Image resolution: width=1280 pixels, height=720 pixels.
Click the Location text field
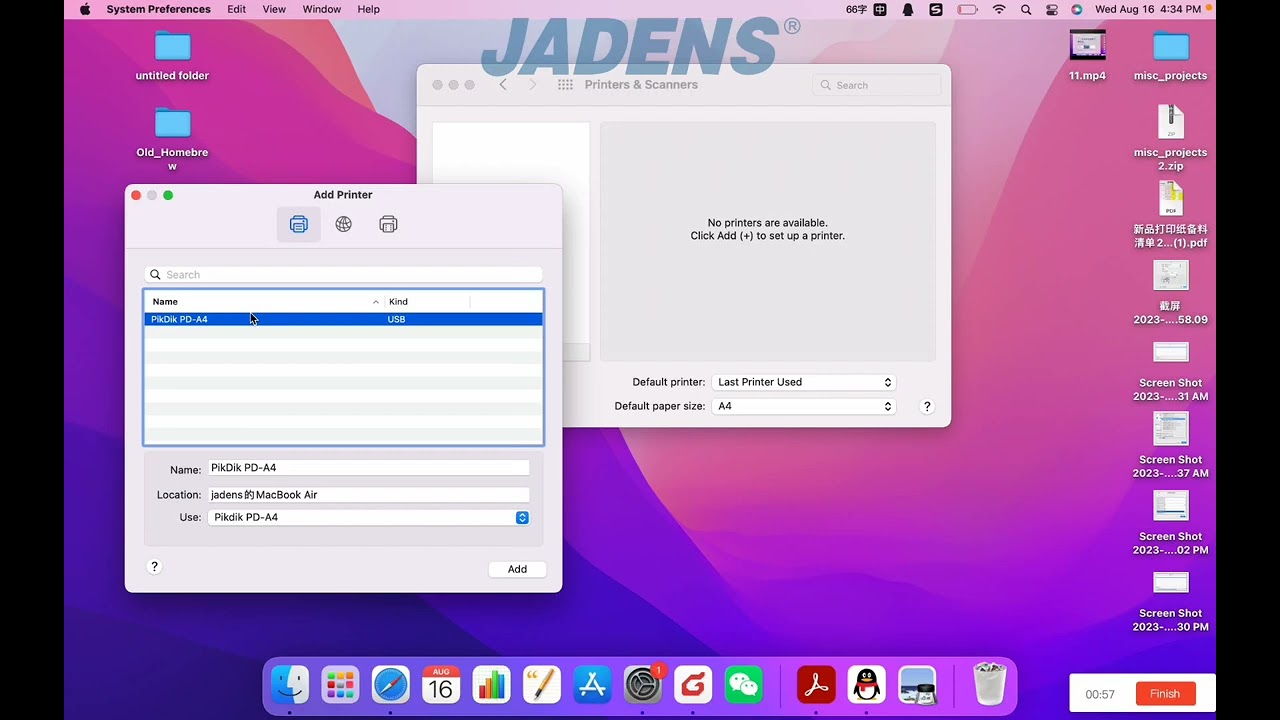[x=368, y=495]
